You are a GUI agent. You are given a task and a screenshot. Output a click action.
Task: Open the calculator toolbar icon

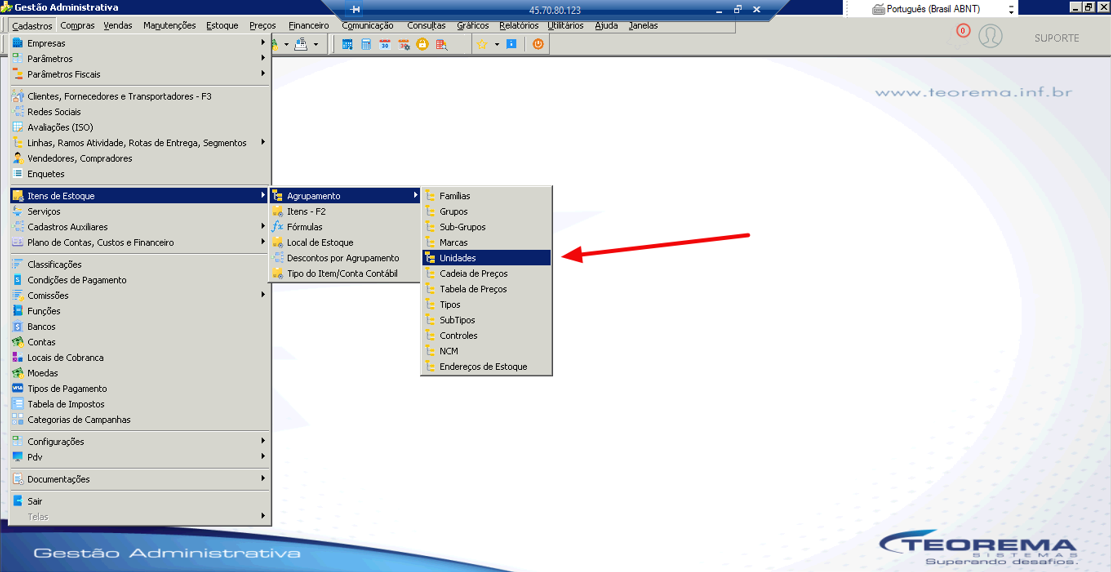click(366, 44)
